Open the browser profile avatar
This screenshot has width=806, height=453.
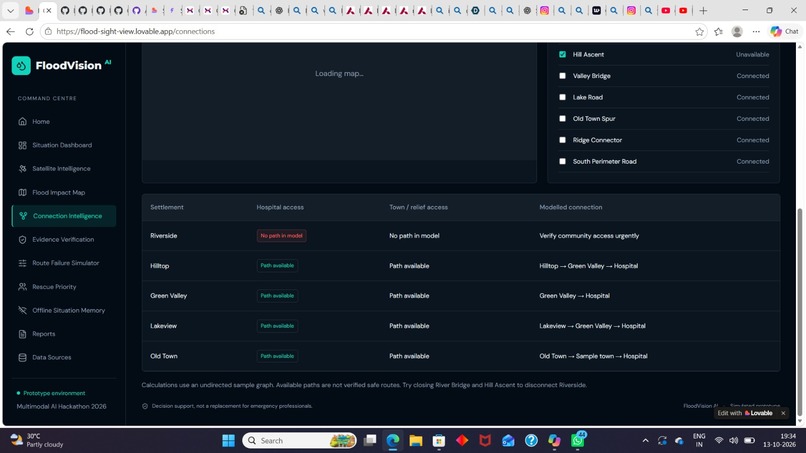pyautogui.click(x=737, y=32)
